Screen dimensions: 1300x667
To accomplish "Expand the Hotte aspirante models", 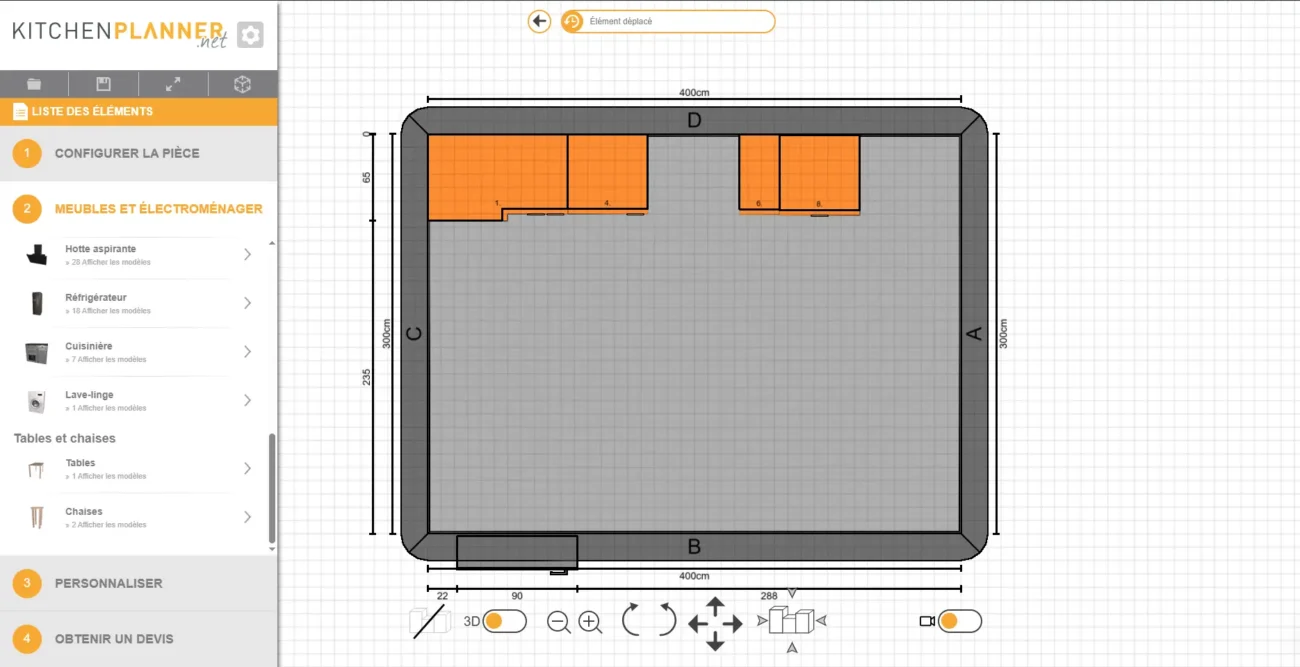I will click(x=247, y=255).
